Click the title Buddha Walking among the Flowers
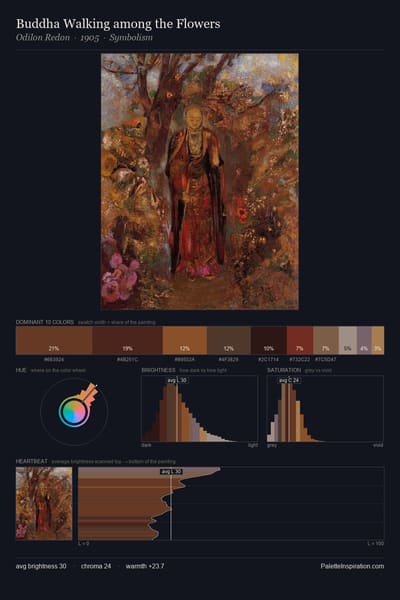 (118, 24)
